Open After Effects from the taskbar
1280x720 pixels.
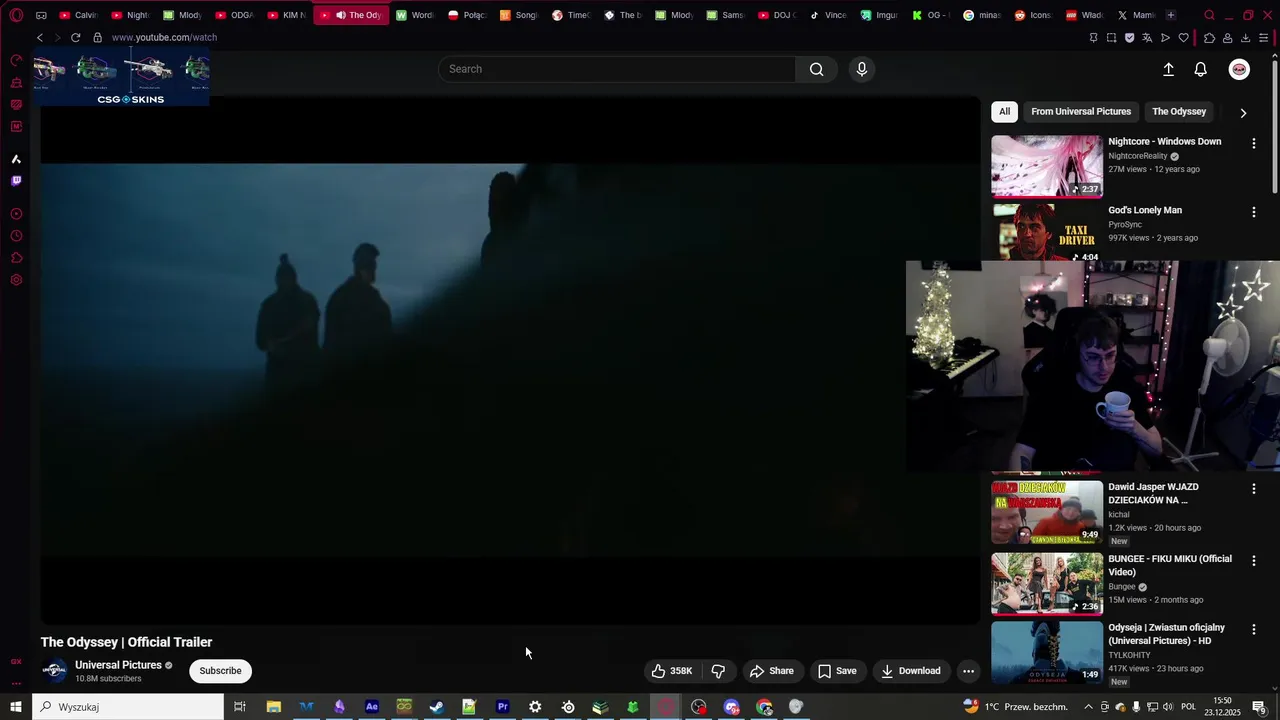coord(372,707)
